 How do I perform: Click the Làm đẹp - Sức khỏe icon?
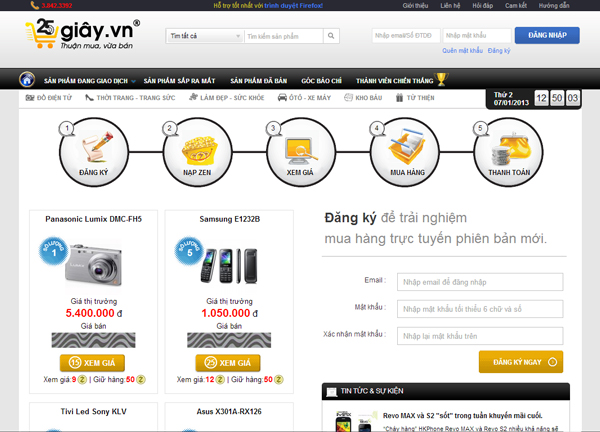(193, 97)
